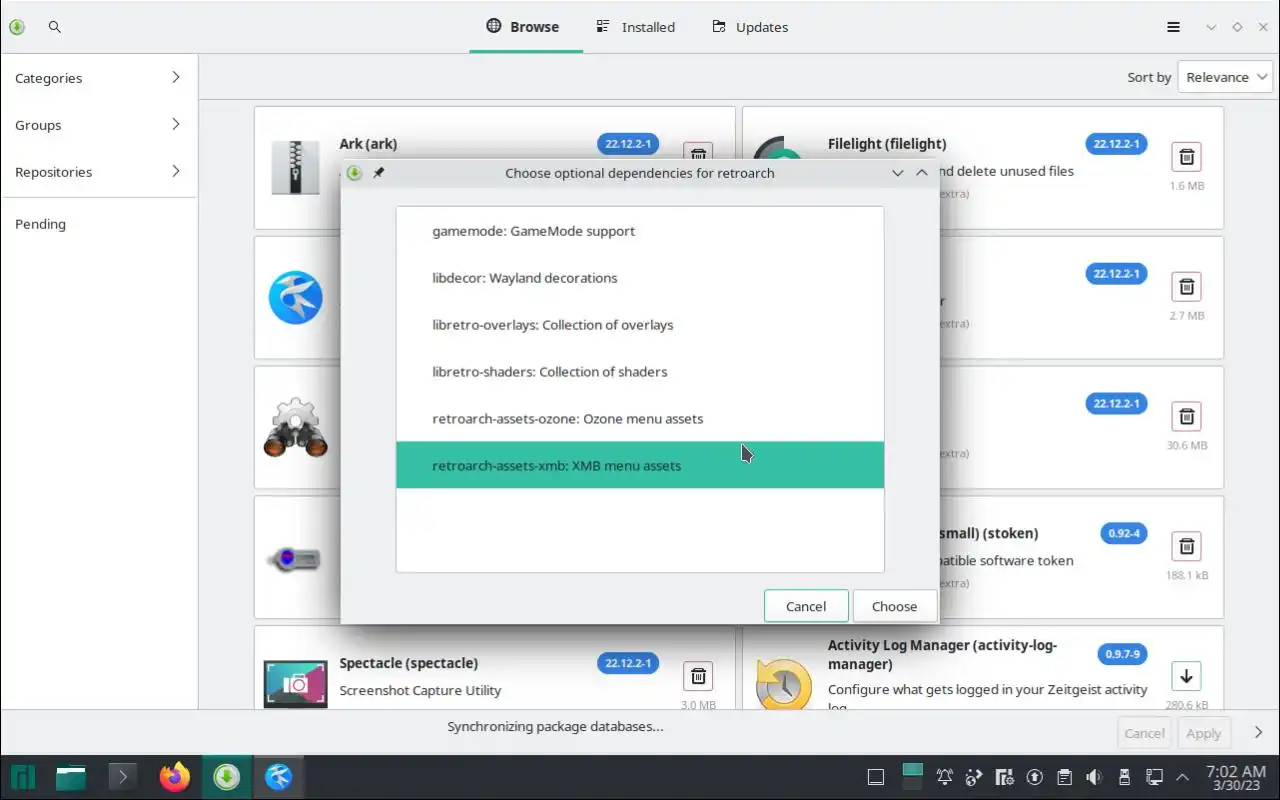The image size is (1280, 800).
Task: Click the 0.92-4 version badge
Action: [x=1124, y=533]
